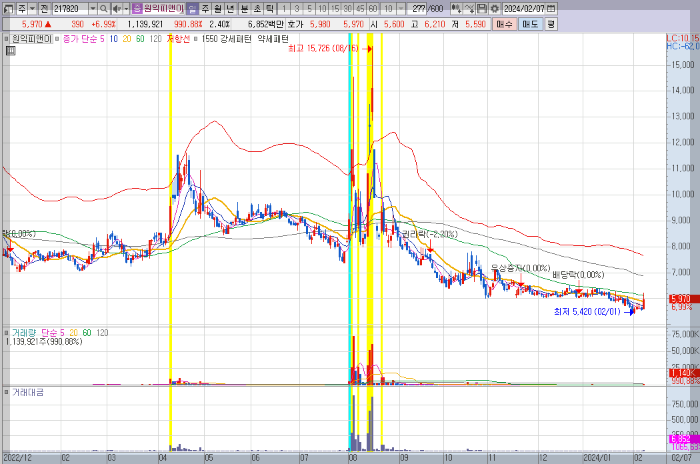Select the 주 weekly period toggle
The width and height of the screenshot is (700, 464).
point(205,8)
